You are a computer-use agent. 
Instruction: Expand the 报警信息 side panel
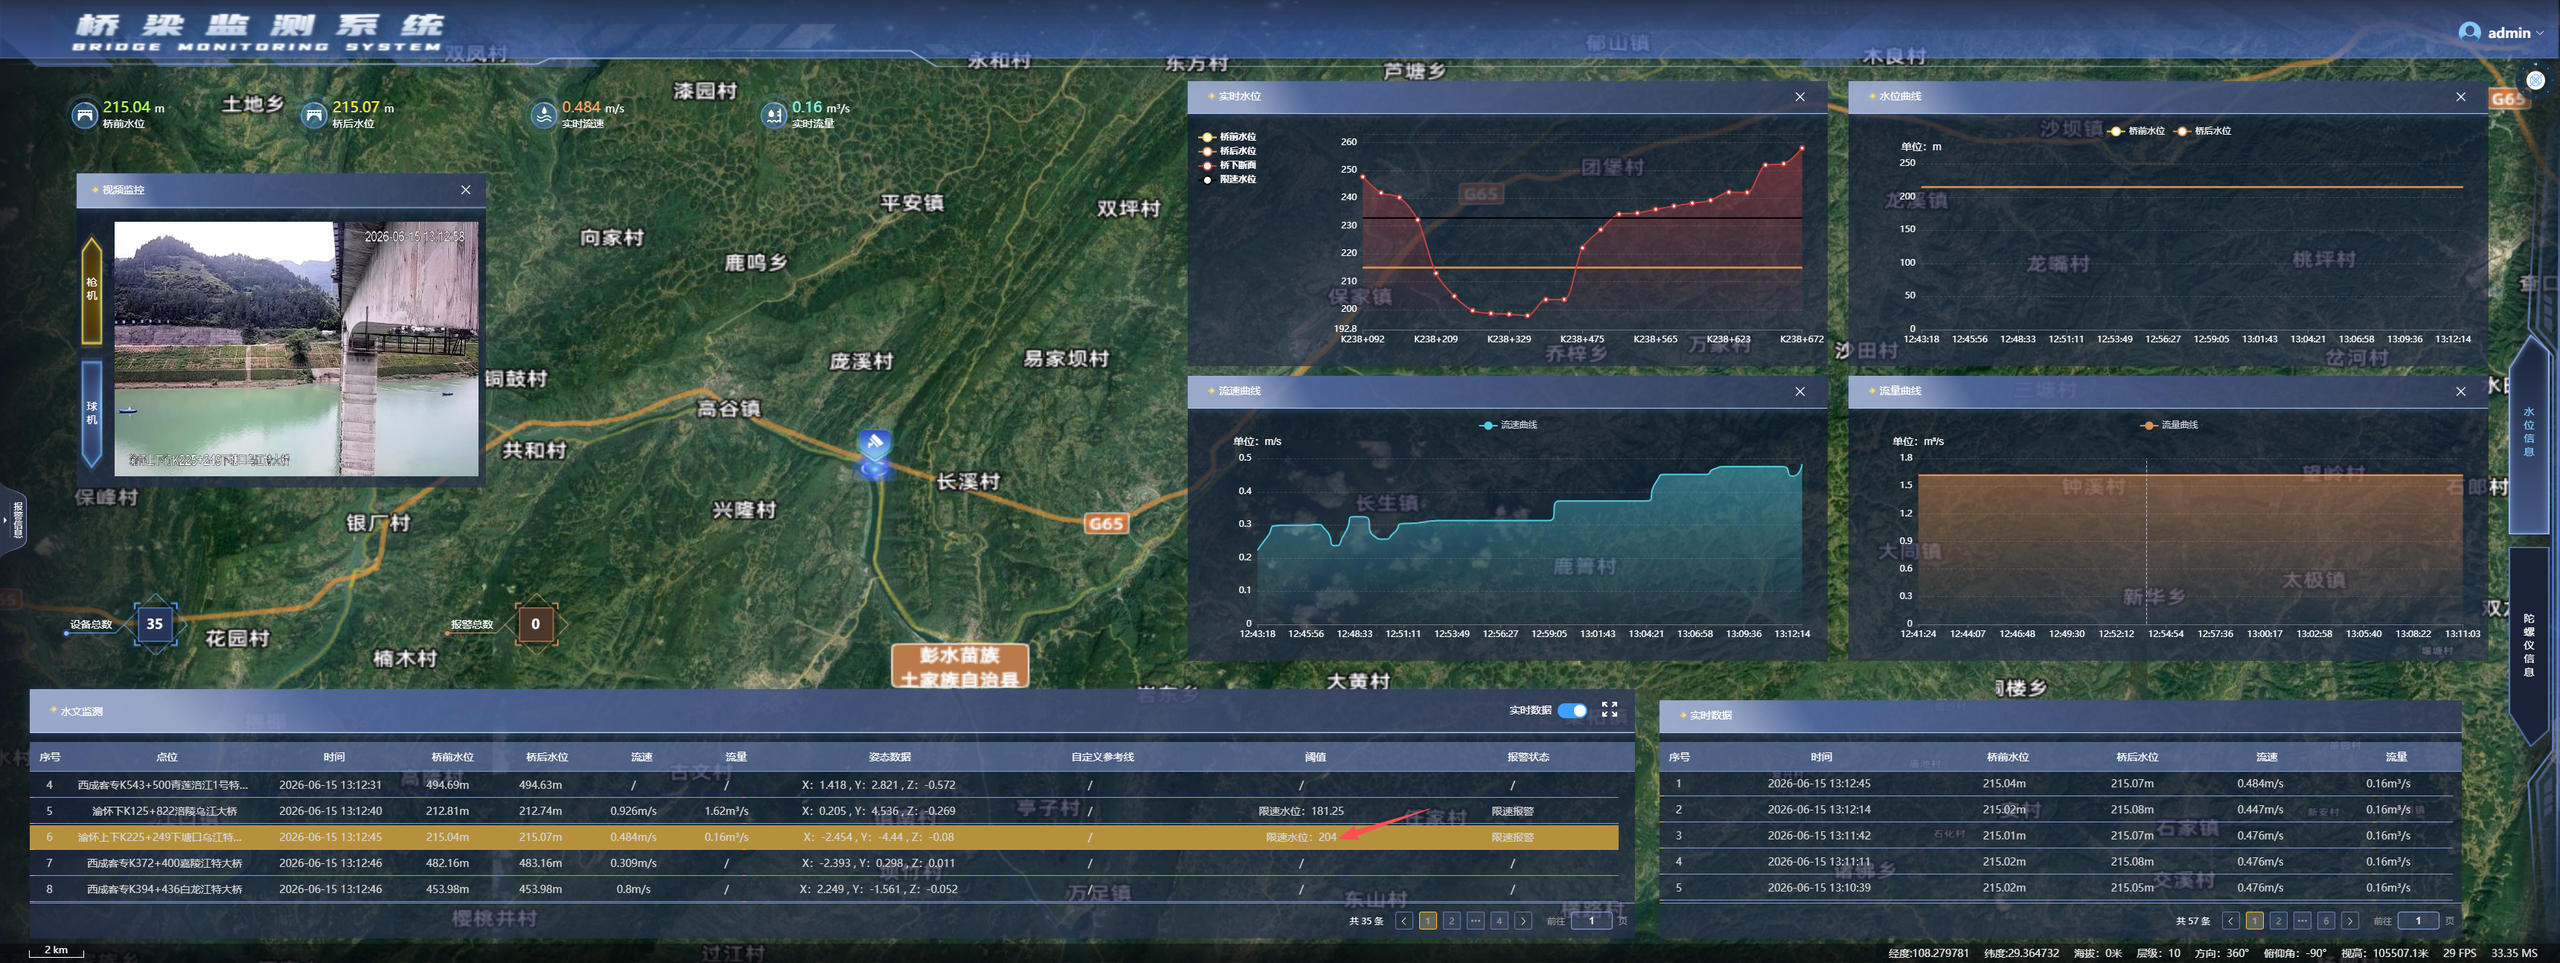pyautogui.click(x=14, y=519)
